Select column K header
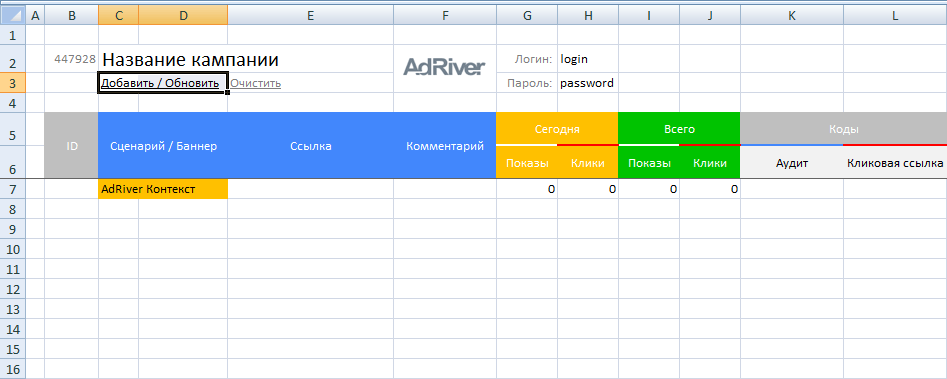Image resolution: width=947 pixels, height=379 pixels. tap(792, 16)
